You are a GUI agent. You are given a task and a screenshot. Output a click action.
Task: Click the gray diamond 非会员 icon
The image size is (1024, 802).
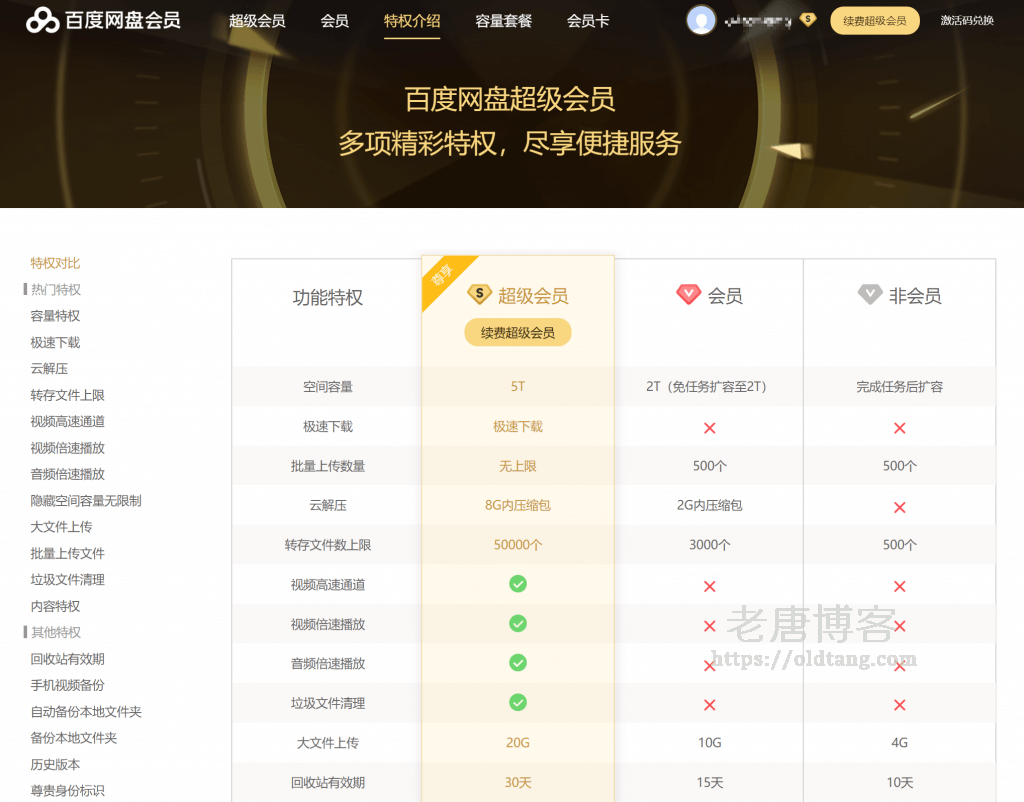[870, 295]
